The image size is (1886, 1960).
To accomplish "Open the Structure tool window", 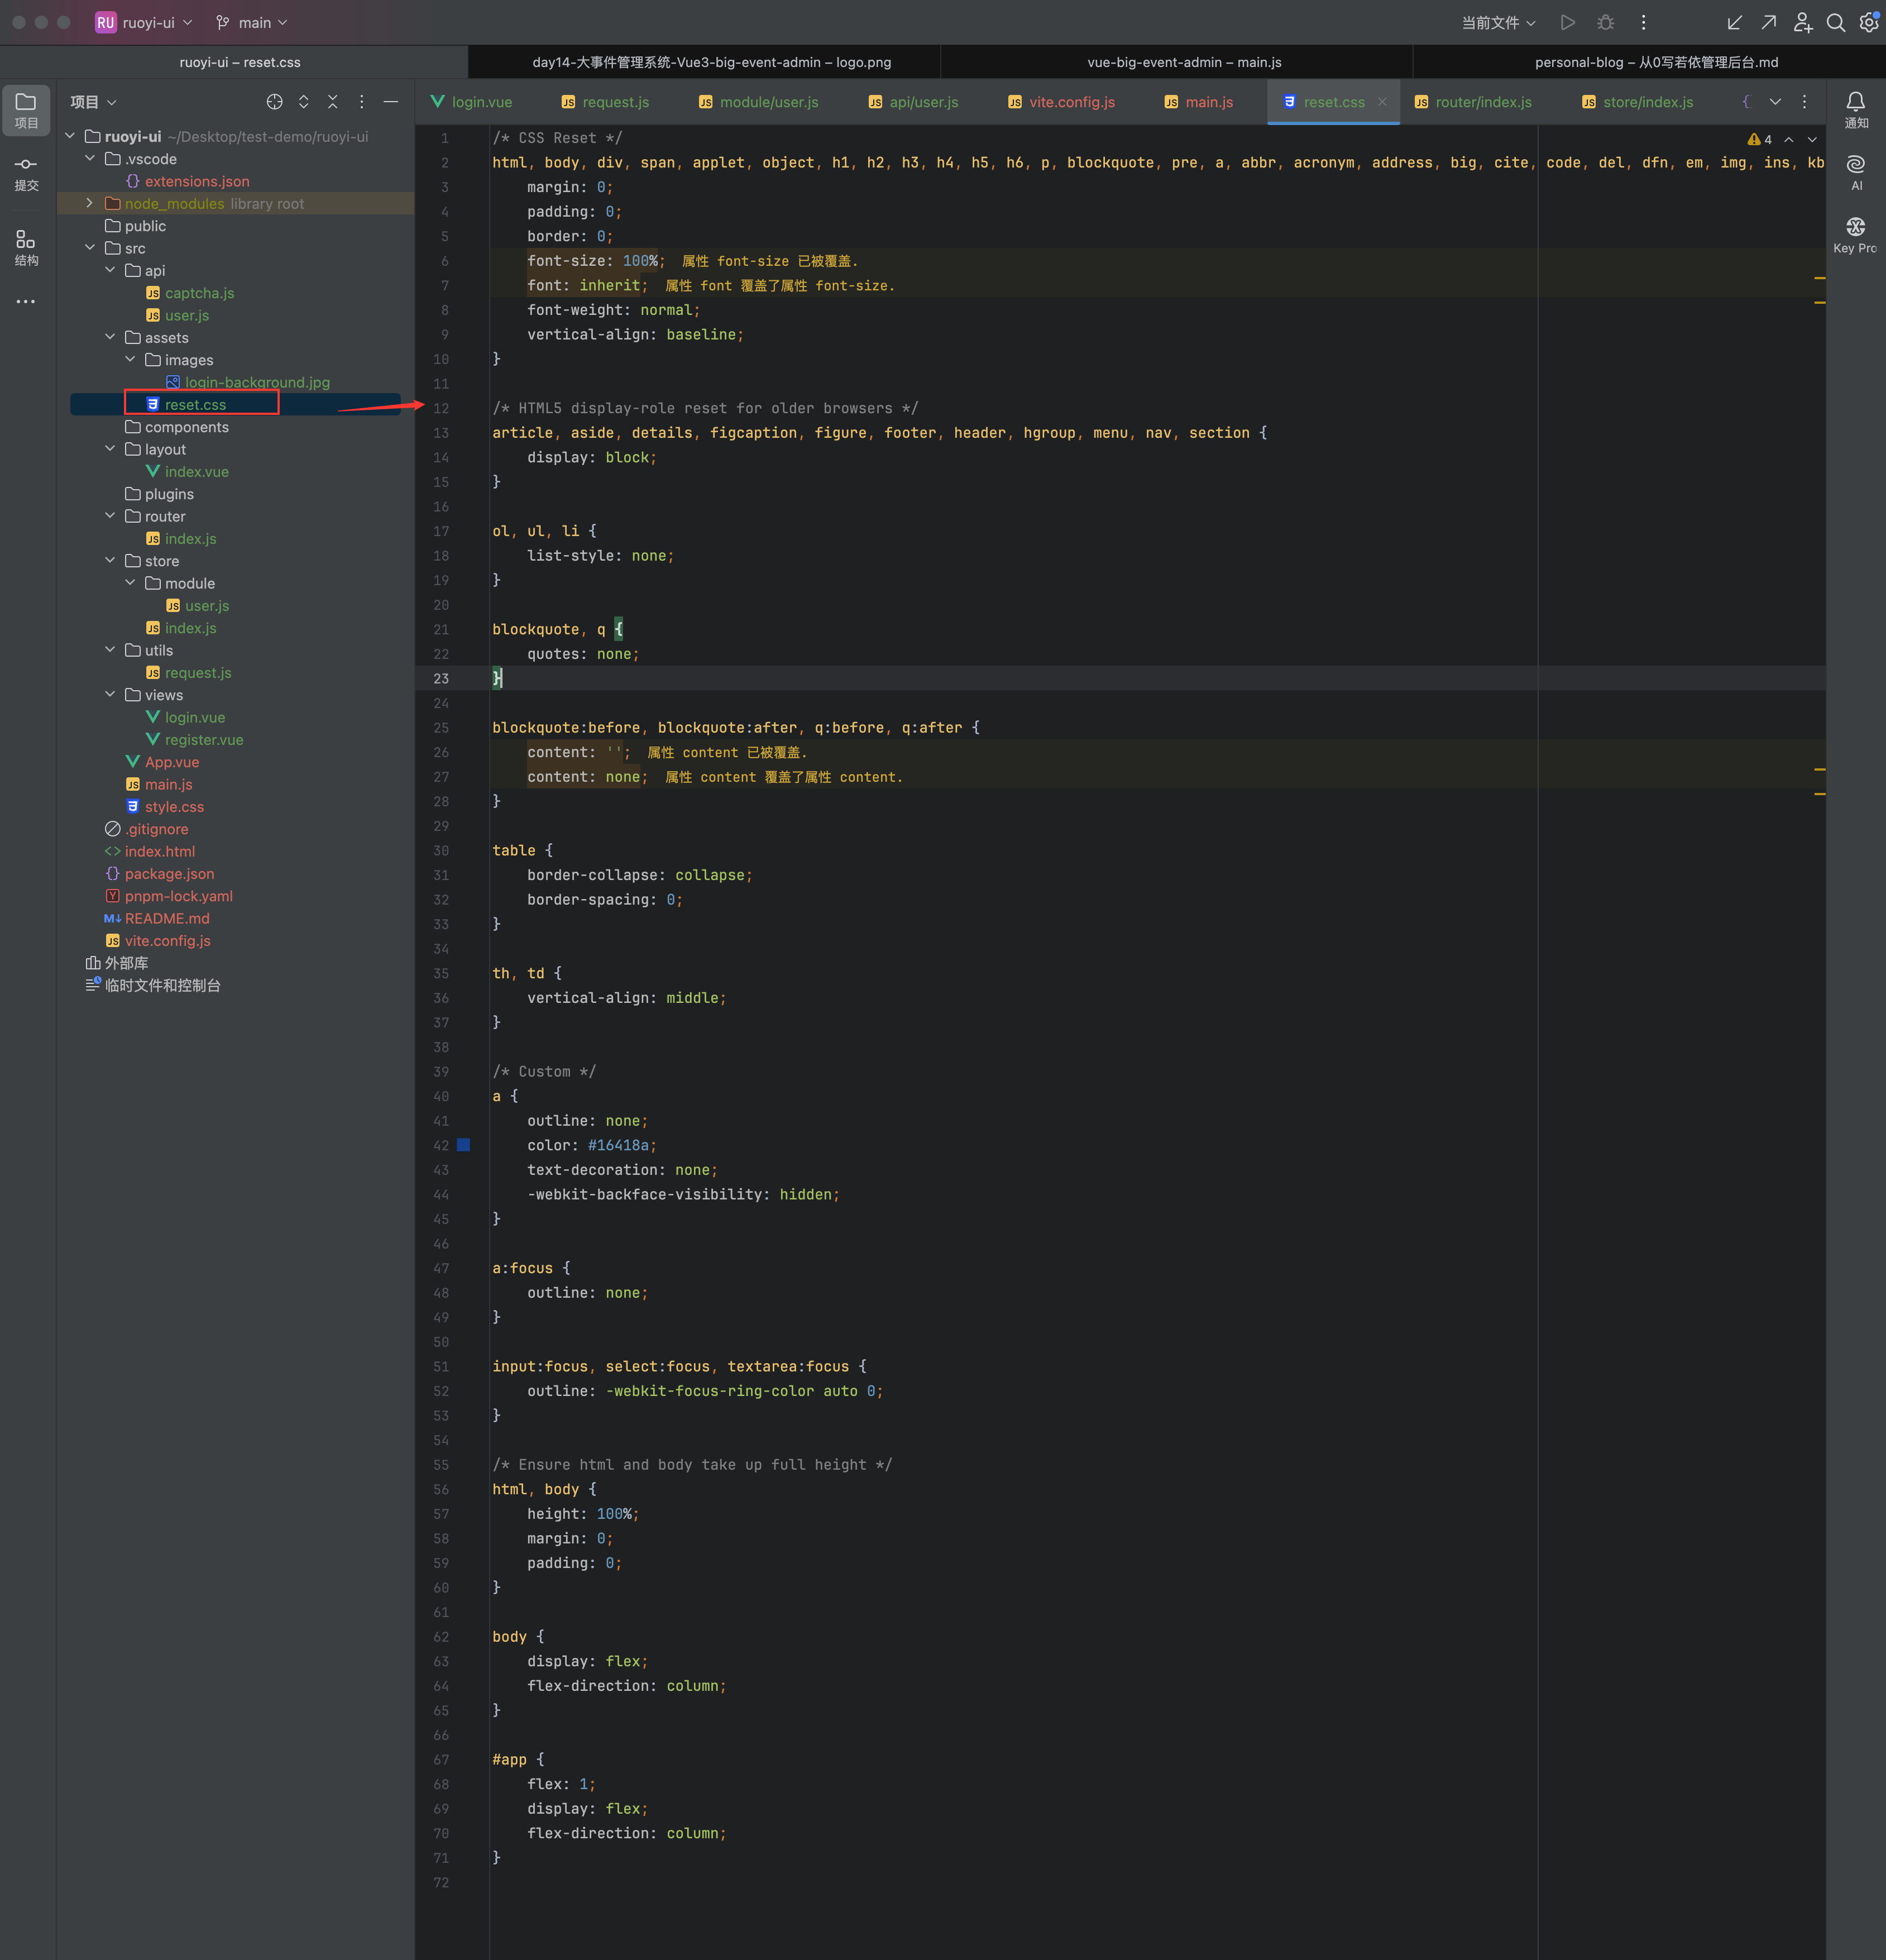I will tap(26, 248).
